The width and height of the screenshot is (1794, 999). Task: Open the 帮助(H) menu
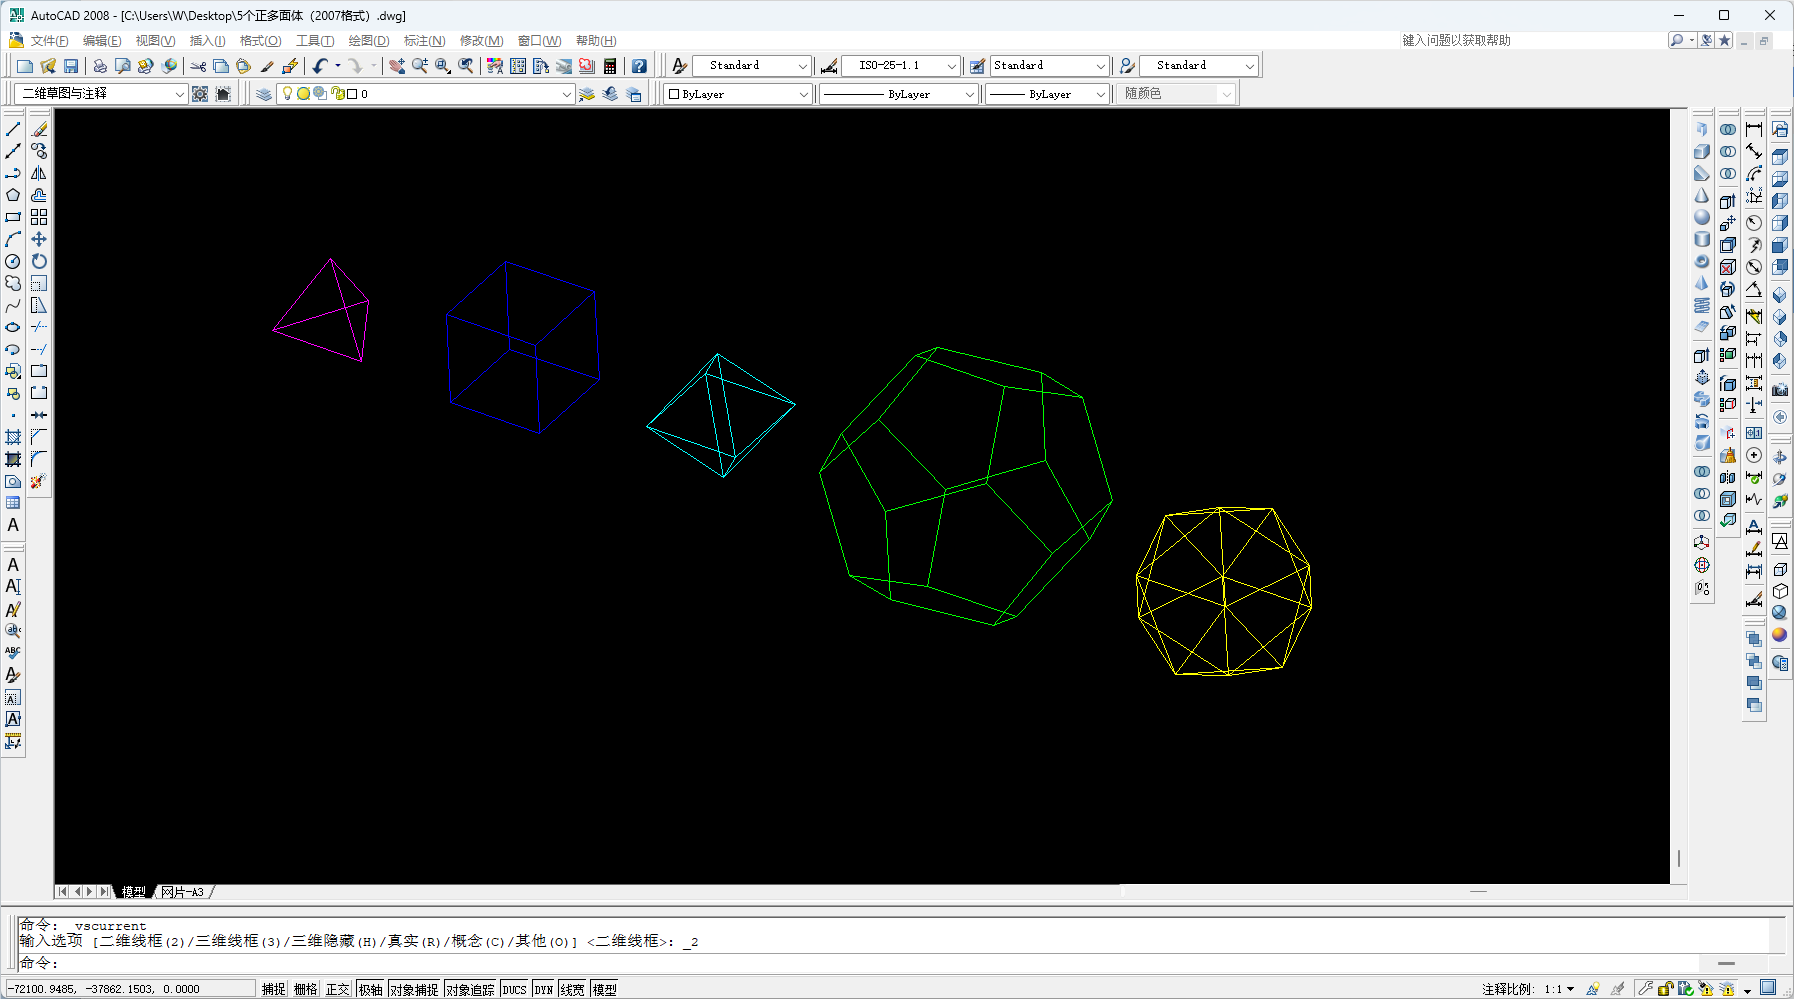[x=596, y=41]
